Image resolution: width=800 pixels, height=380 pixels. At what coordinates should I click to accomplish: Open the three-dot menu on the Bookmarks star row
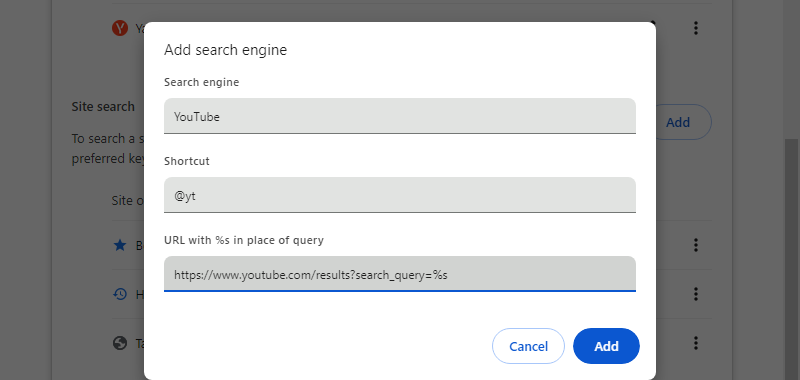pyautogui.click(x=695, y=245)
